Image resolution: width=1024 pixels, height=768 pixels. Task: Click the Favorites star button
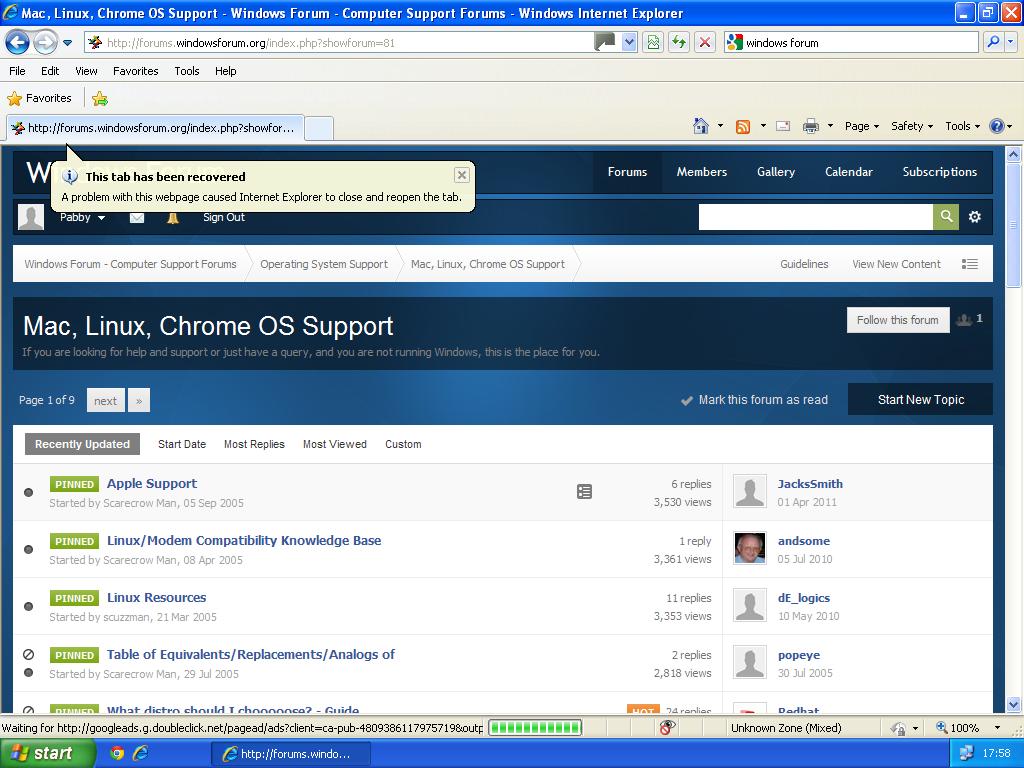pos(39,99)
